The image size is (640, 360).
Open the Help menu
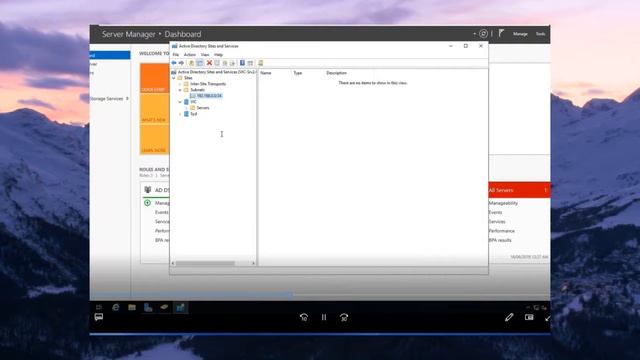pyautogui.click(x=218, y=55)
